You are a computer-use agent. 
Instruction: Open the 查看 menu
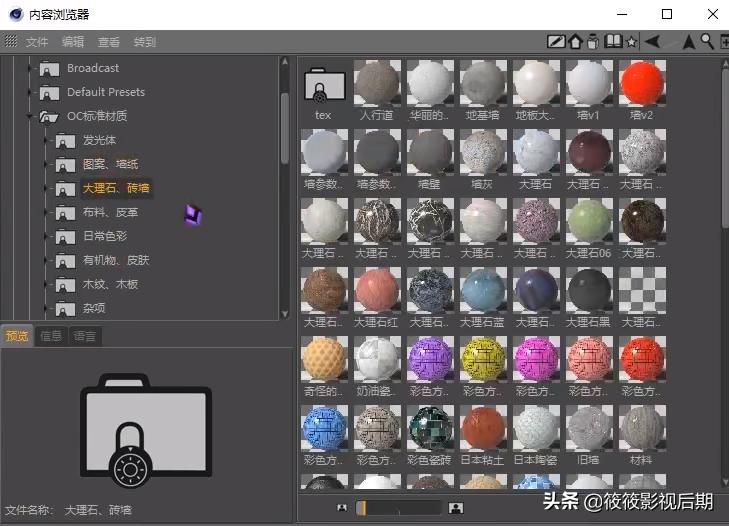click(x=109, y=42)
